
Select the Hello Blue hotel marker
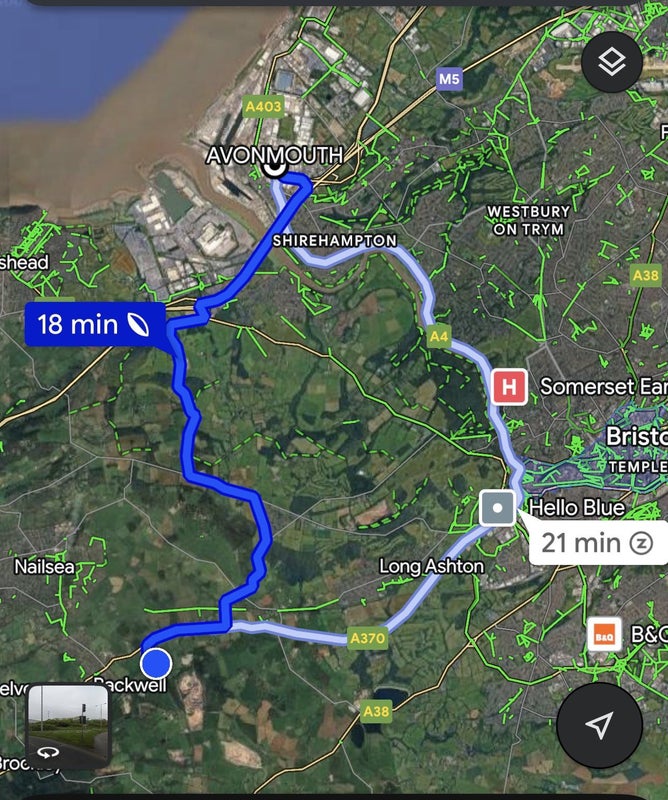click(x=498, y=508)
